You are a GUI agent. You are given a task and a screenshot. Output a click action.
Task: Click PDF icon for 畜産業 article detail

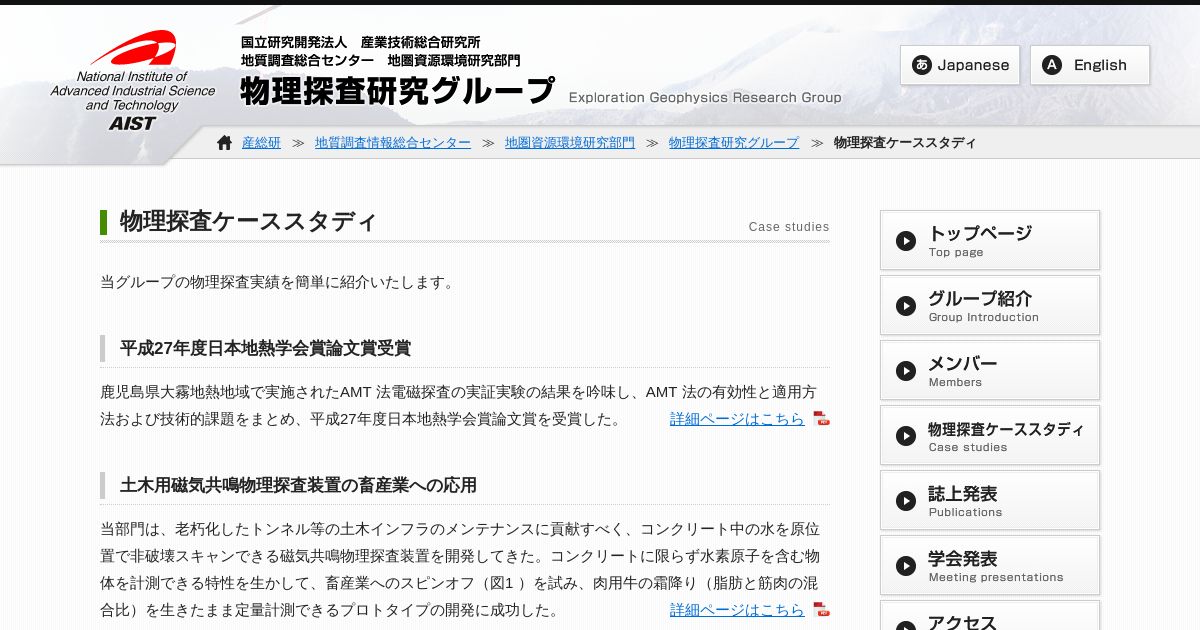[821, 609]
